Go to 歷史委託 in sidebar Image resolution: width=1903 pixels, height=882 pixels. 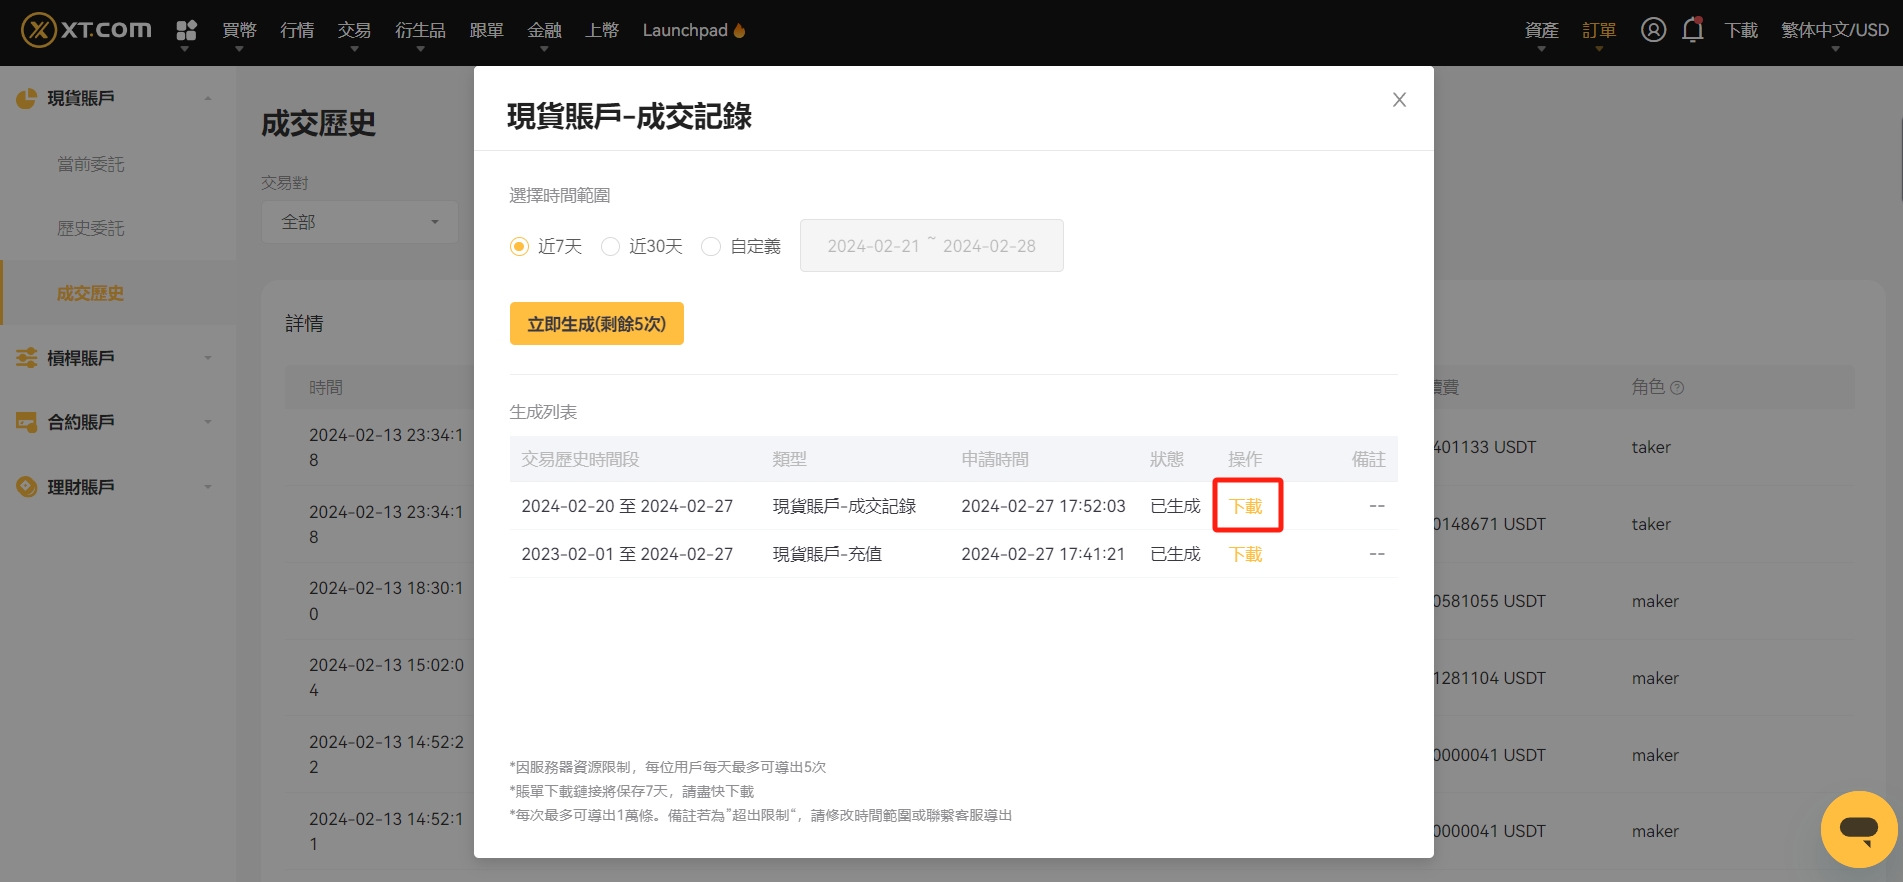tap(91, 229)
